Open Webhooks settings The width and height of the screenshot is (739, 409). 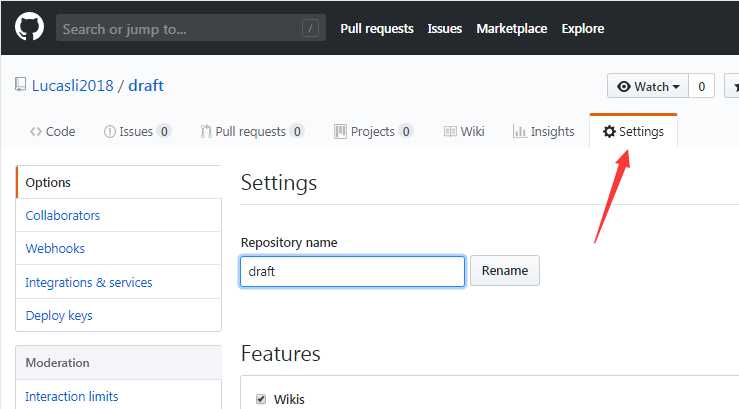pos(118,248)
